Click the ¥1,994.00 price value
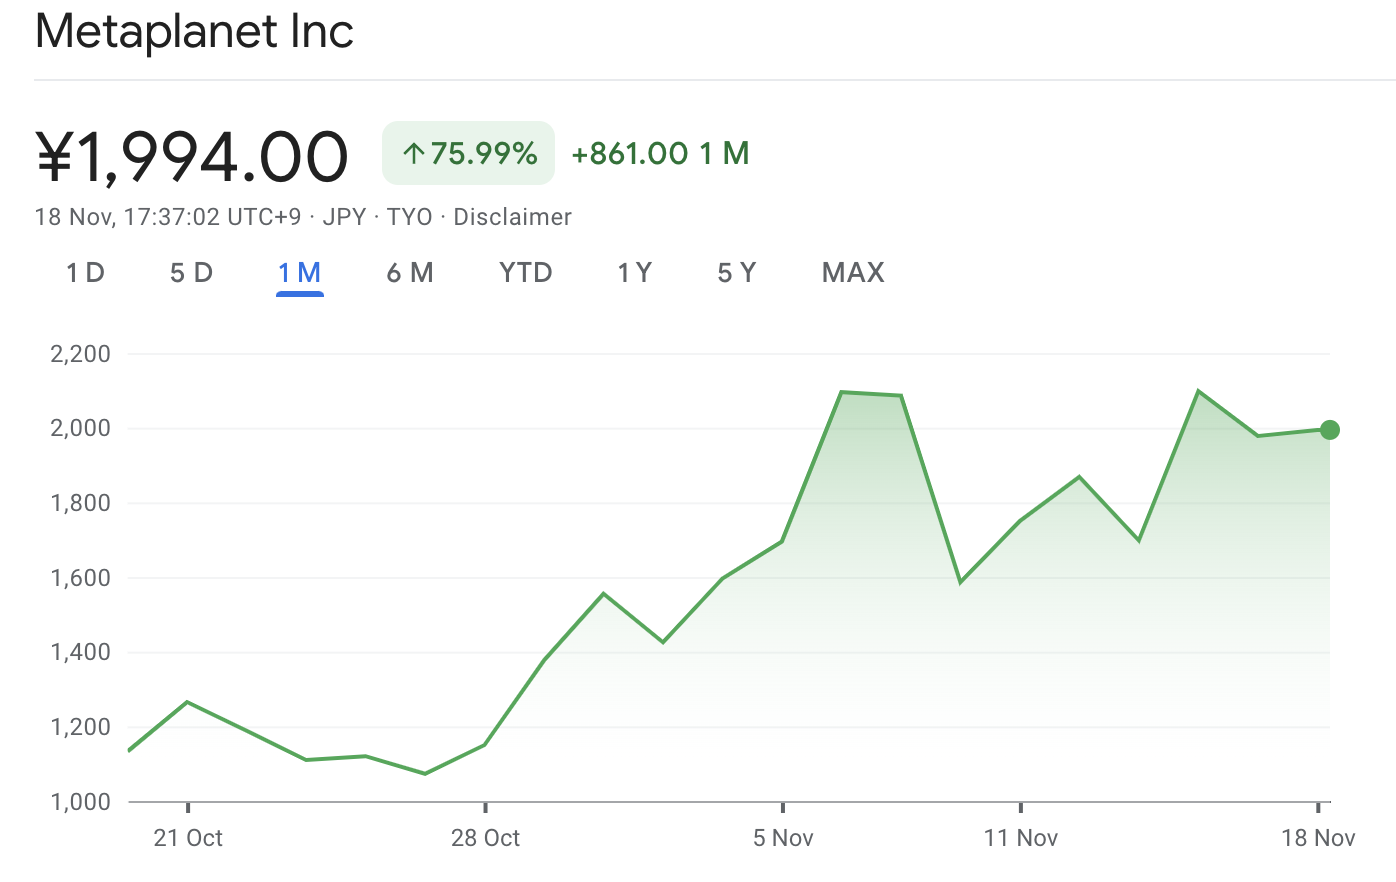Viewport: 1396px width, 882px height. coord(192,157)
